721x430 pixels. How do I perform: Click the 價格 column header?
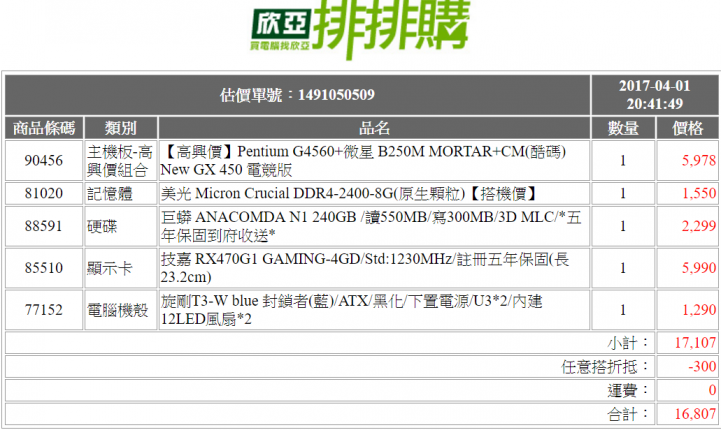[687, 128]
